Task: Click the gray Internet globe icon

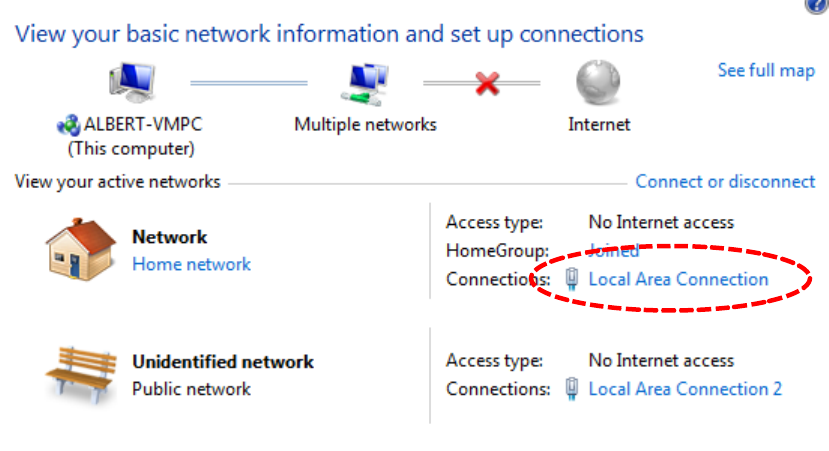Action: point(598,83)
